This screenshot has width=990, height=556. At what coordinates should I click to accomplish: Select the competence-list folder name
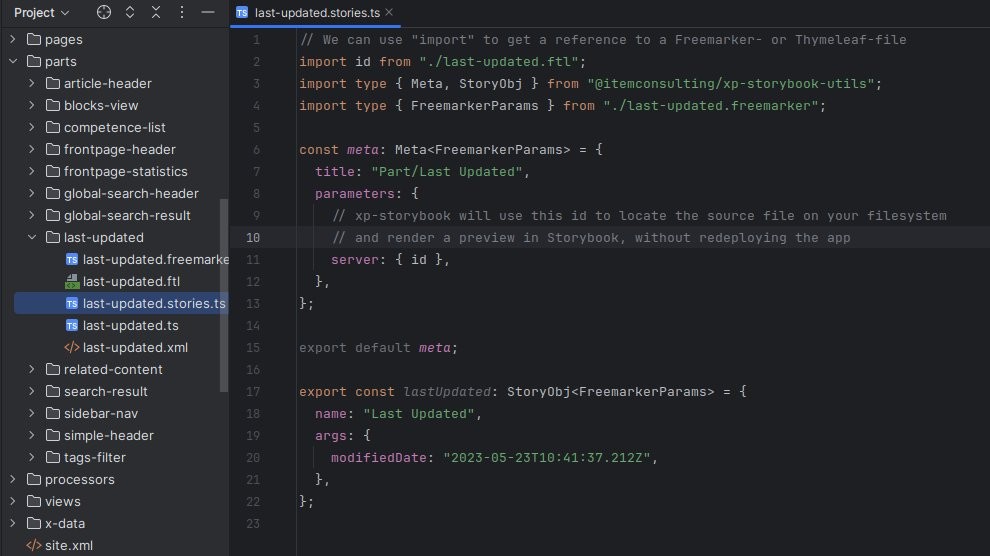(114, 127)
